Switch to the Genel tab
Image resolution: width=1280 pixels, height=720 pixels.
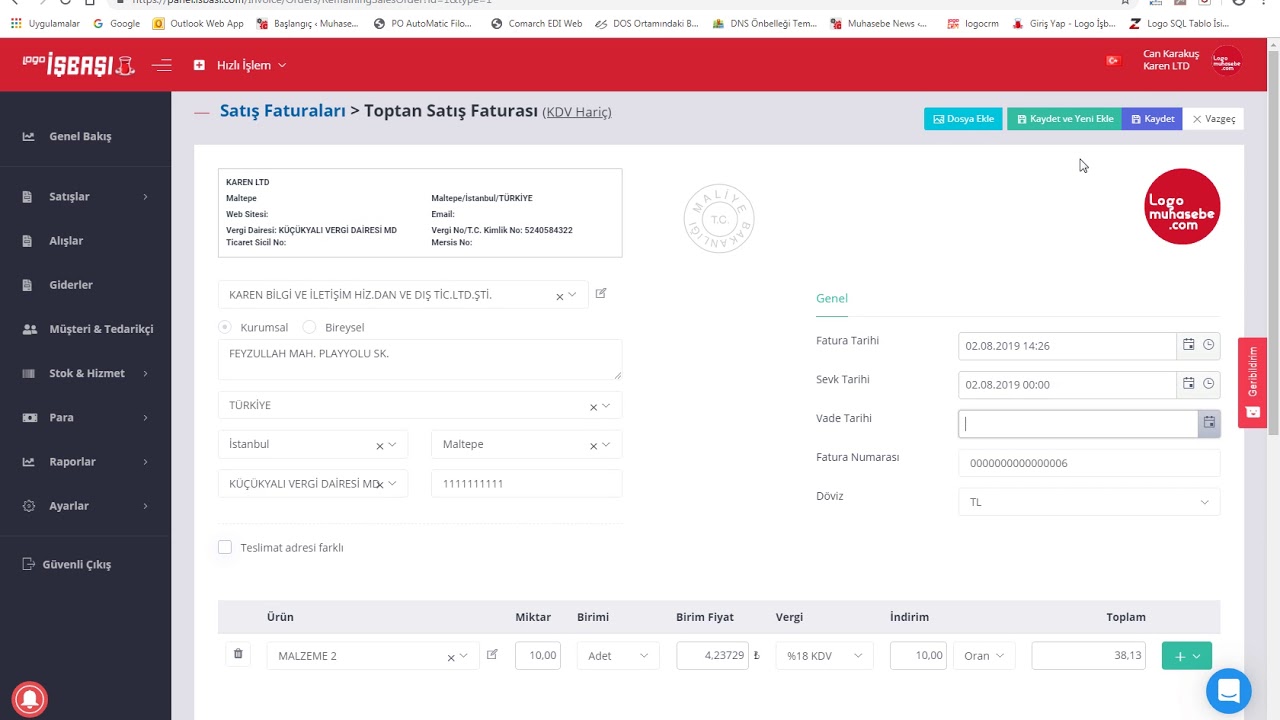tap(832, 298)
